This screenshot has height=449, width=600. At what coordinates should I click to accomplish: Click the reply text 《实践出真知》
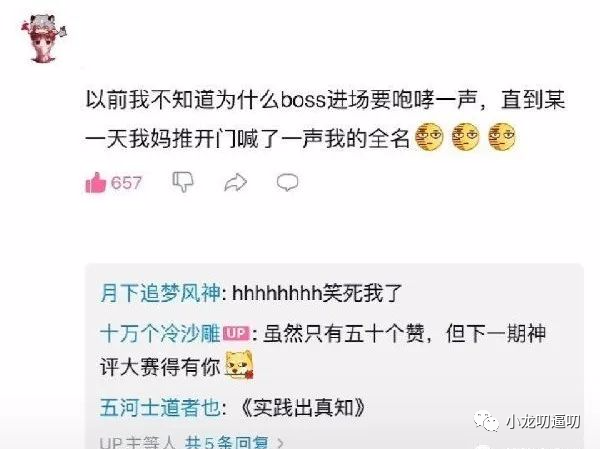pos(302,408)
